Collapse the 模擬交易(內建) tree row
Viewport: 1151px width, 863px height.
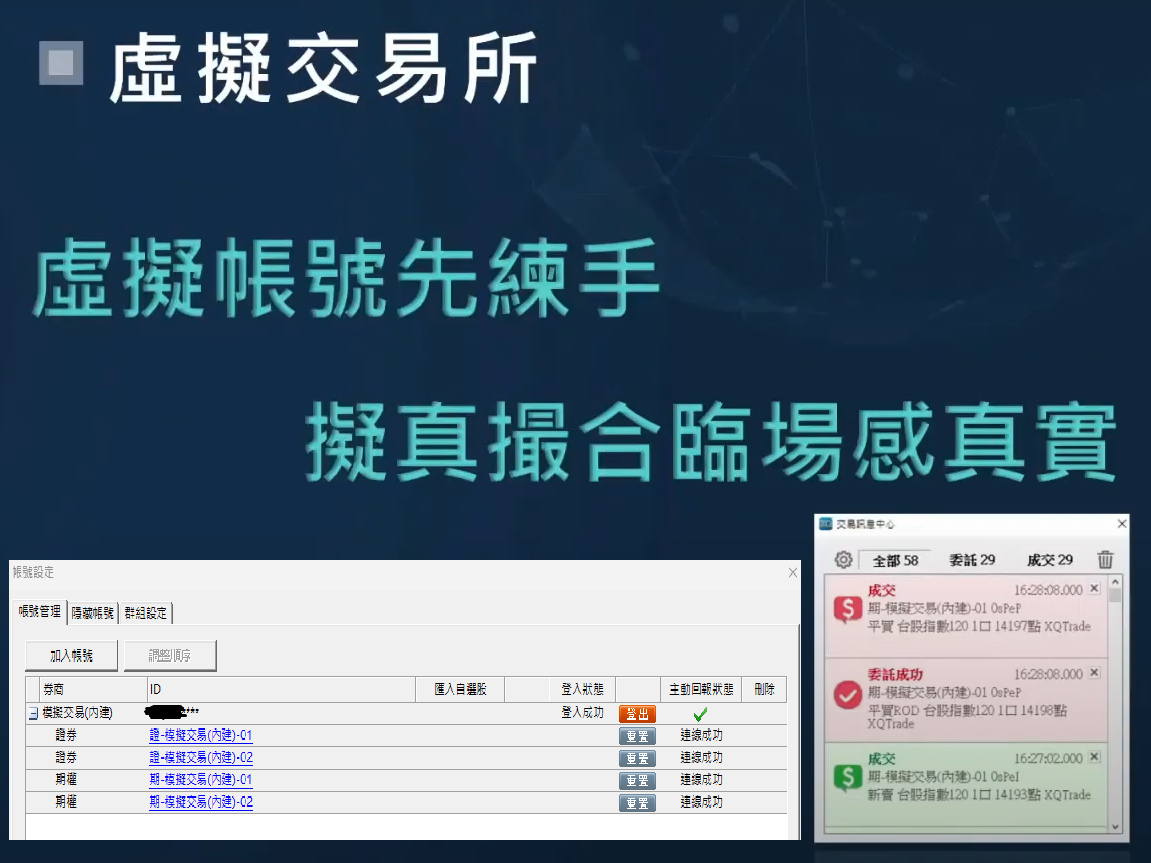pos(33,714)
